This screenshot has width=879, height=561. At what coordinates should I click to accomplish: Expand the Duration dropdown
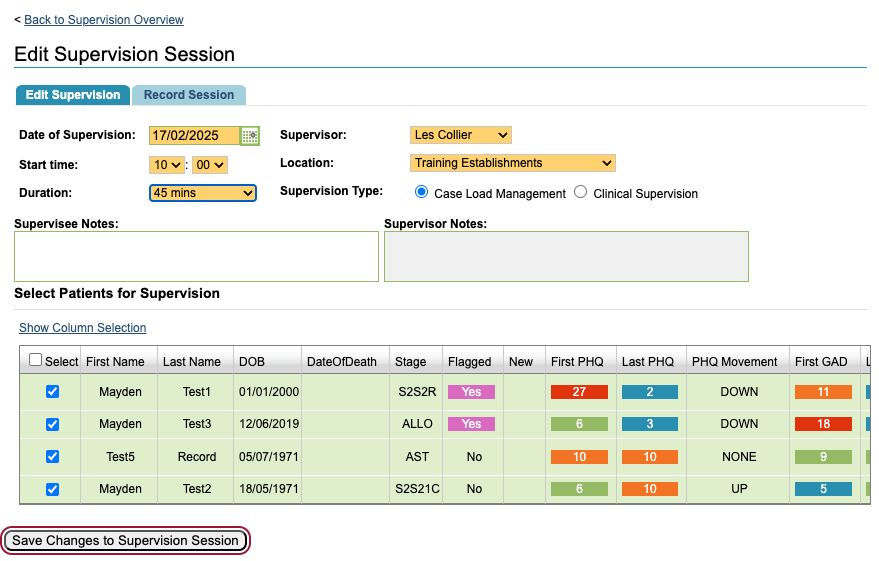203,193
